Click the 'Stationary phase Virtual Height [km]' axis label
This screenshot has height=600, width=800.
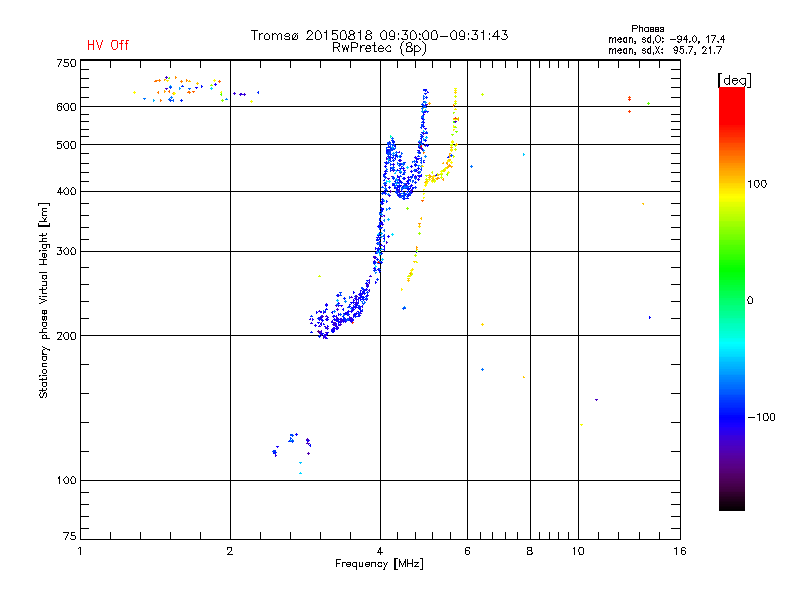coord(44,301)
